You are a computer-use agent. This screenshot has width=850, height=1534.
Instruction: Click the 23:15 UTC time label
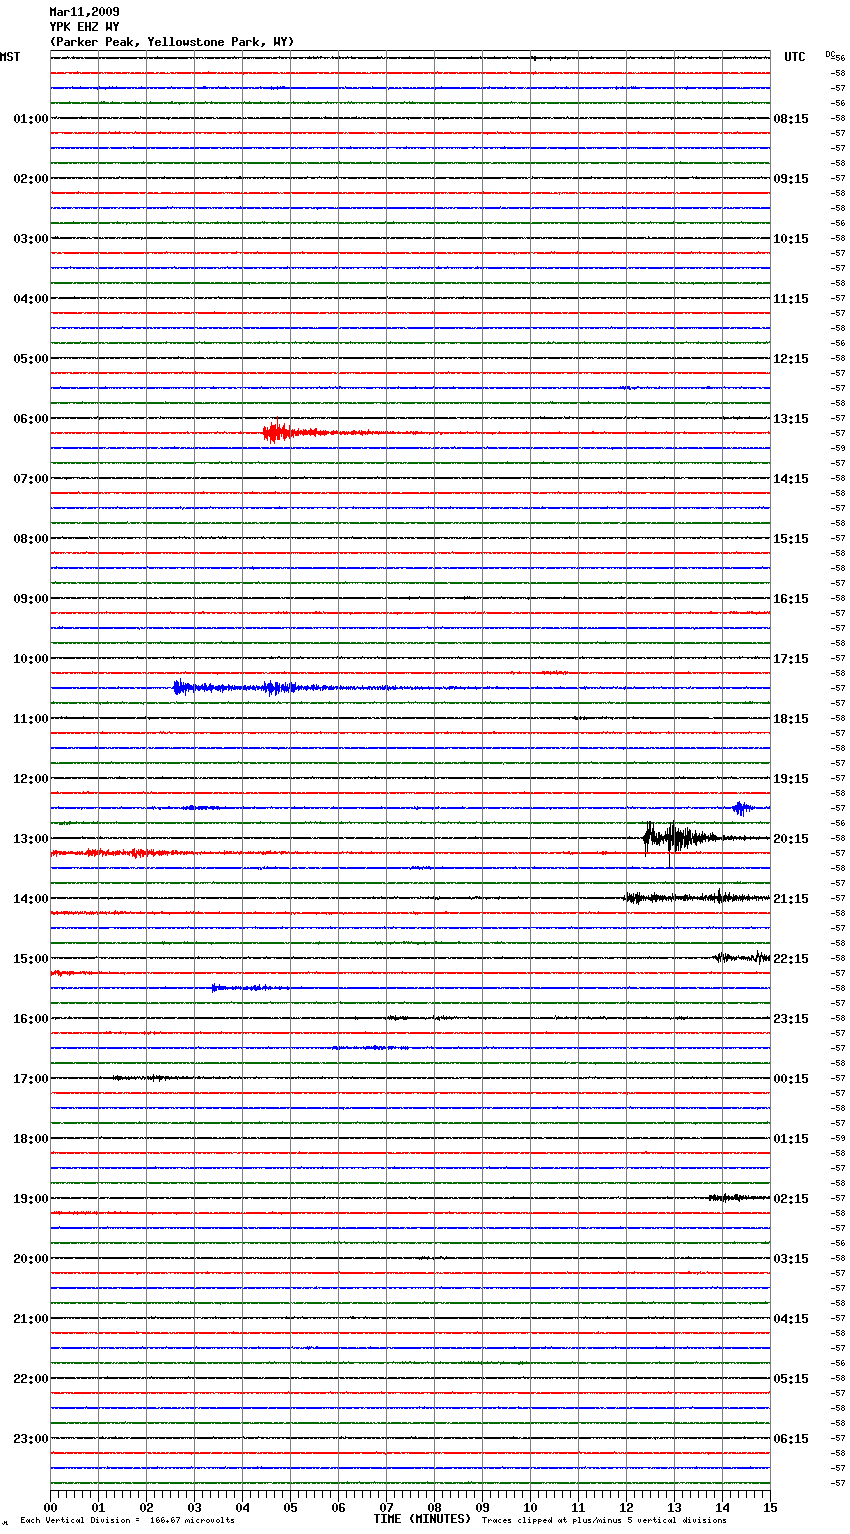pyautogui.click(x=791, y=1019)
